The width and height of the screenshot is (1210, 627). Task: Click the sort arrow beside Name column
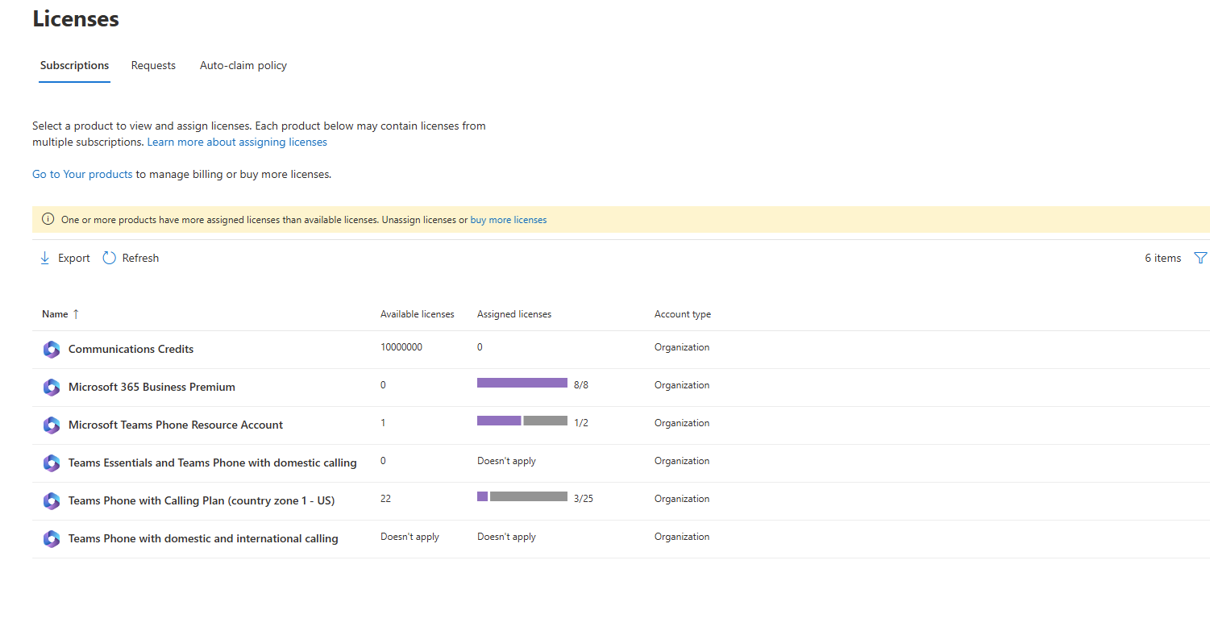pos(76,314)
